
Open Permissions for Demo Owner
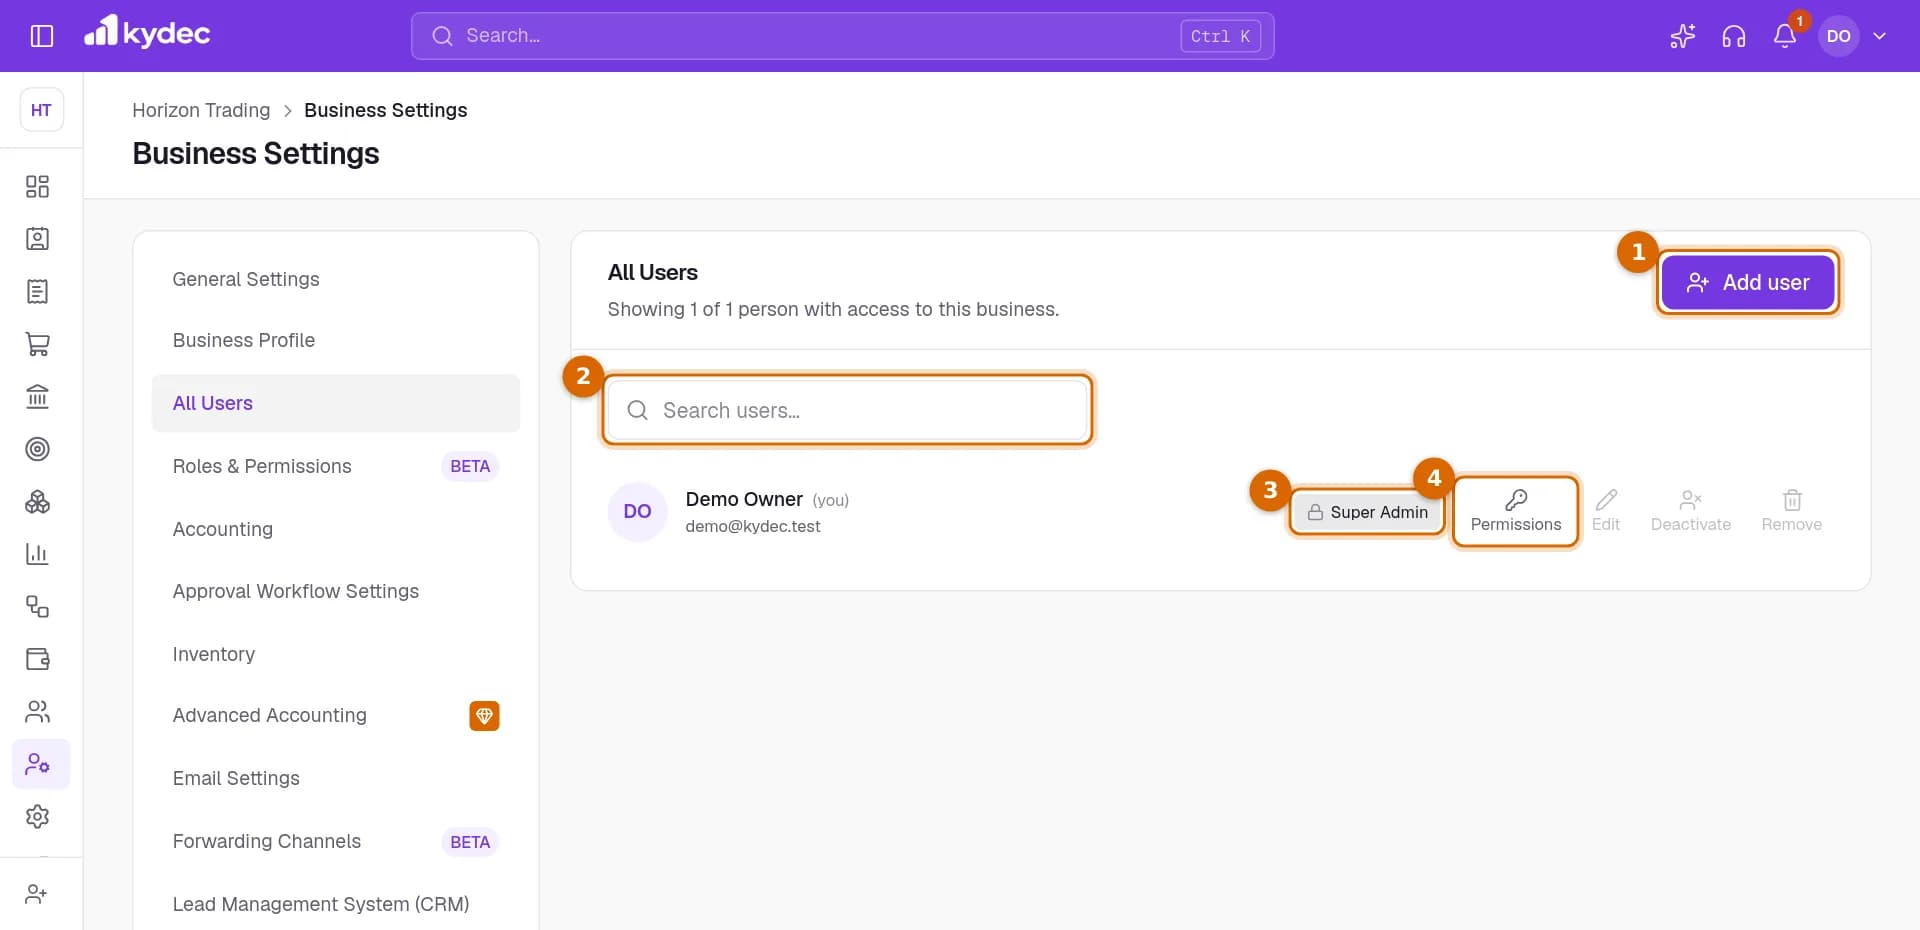click(x=1516, y=511)
